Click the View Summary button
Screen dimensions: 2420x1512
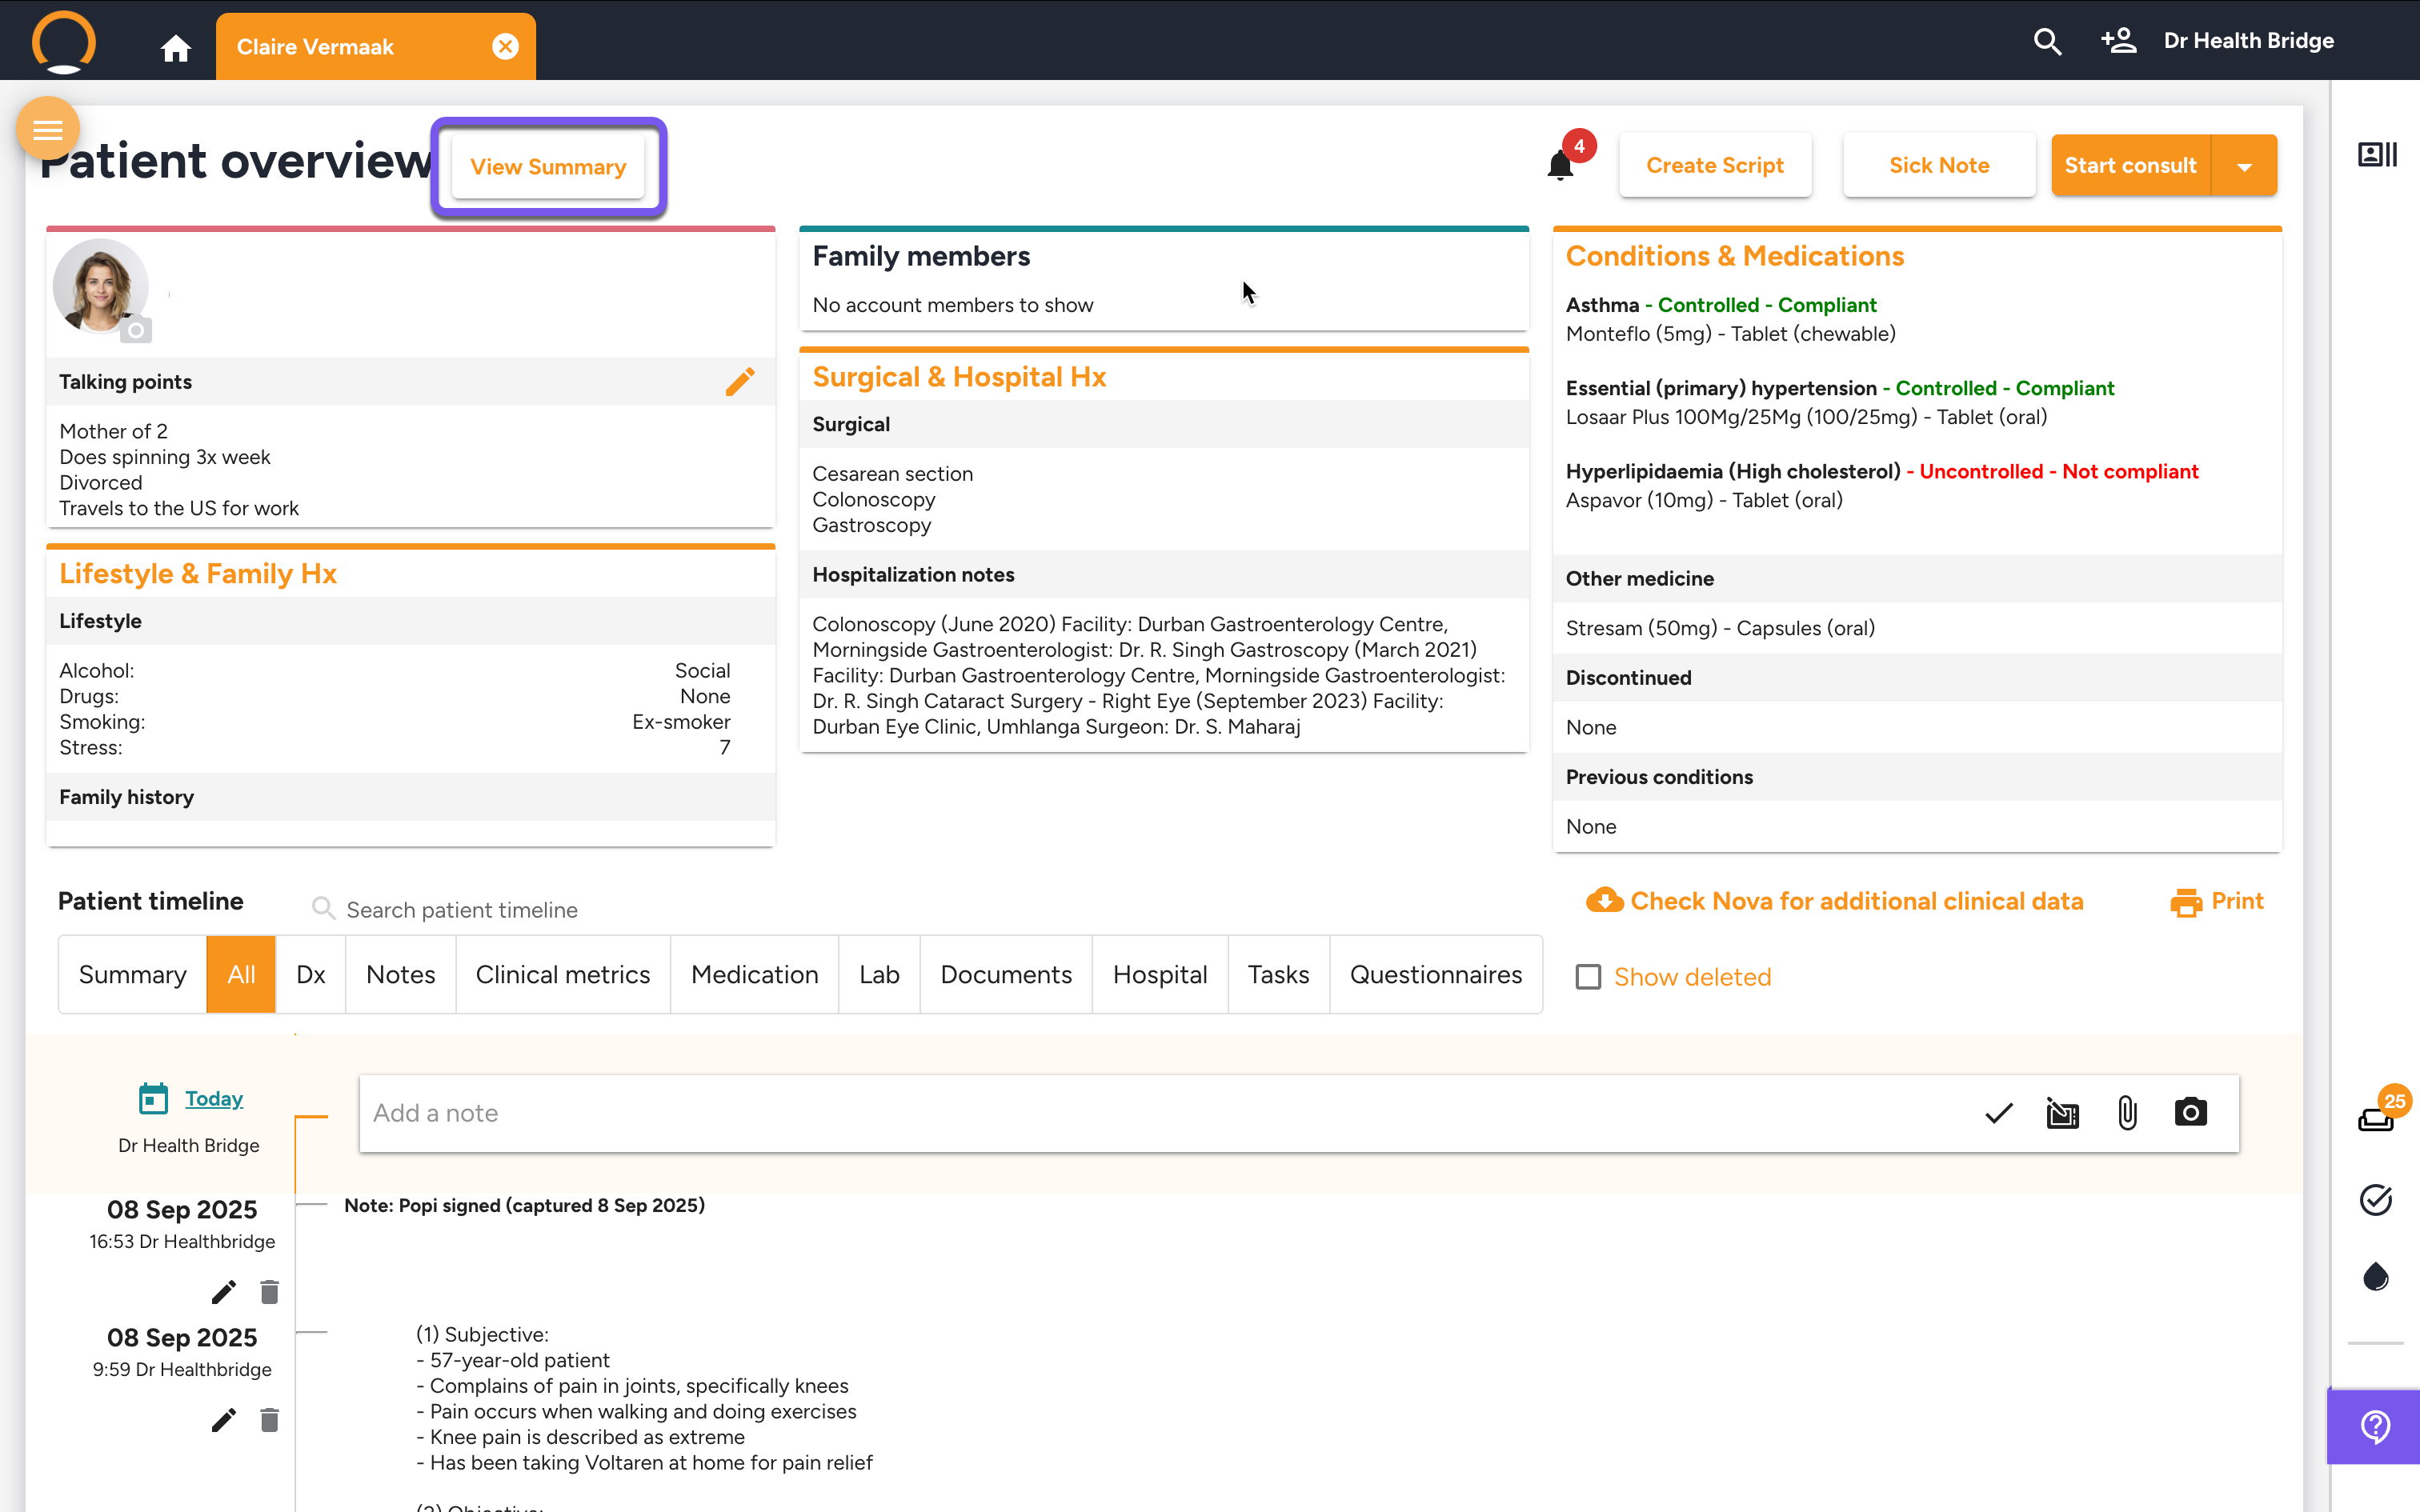click(x=548, y=167)
